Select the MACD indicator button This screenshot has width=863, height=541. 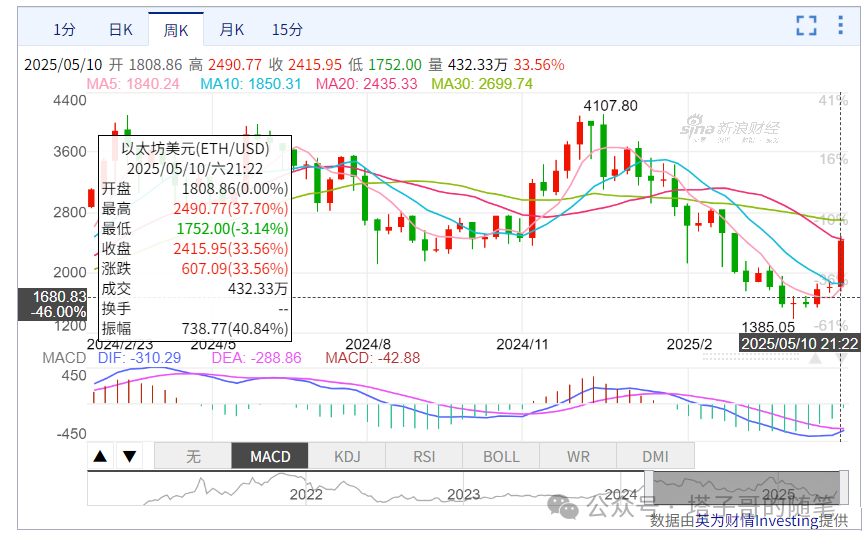coord(270,456)
